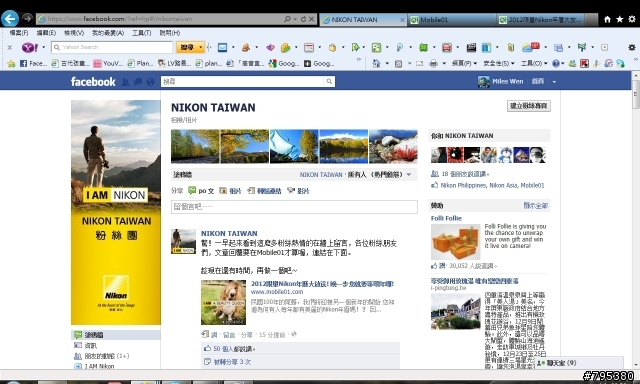Open the 我的最愛(A) favorites menu
Image resolution: width=640 pixels, height=384 pixels.
[108, 33]
